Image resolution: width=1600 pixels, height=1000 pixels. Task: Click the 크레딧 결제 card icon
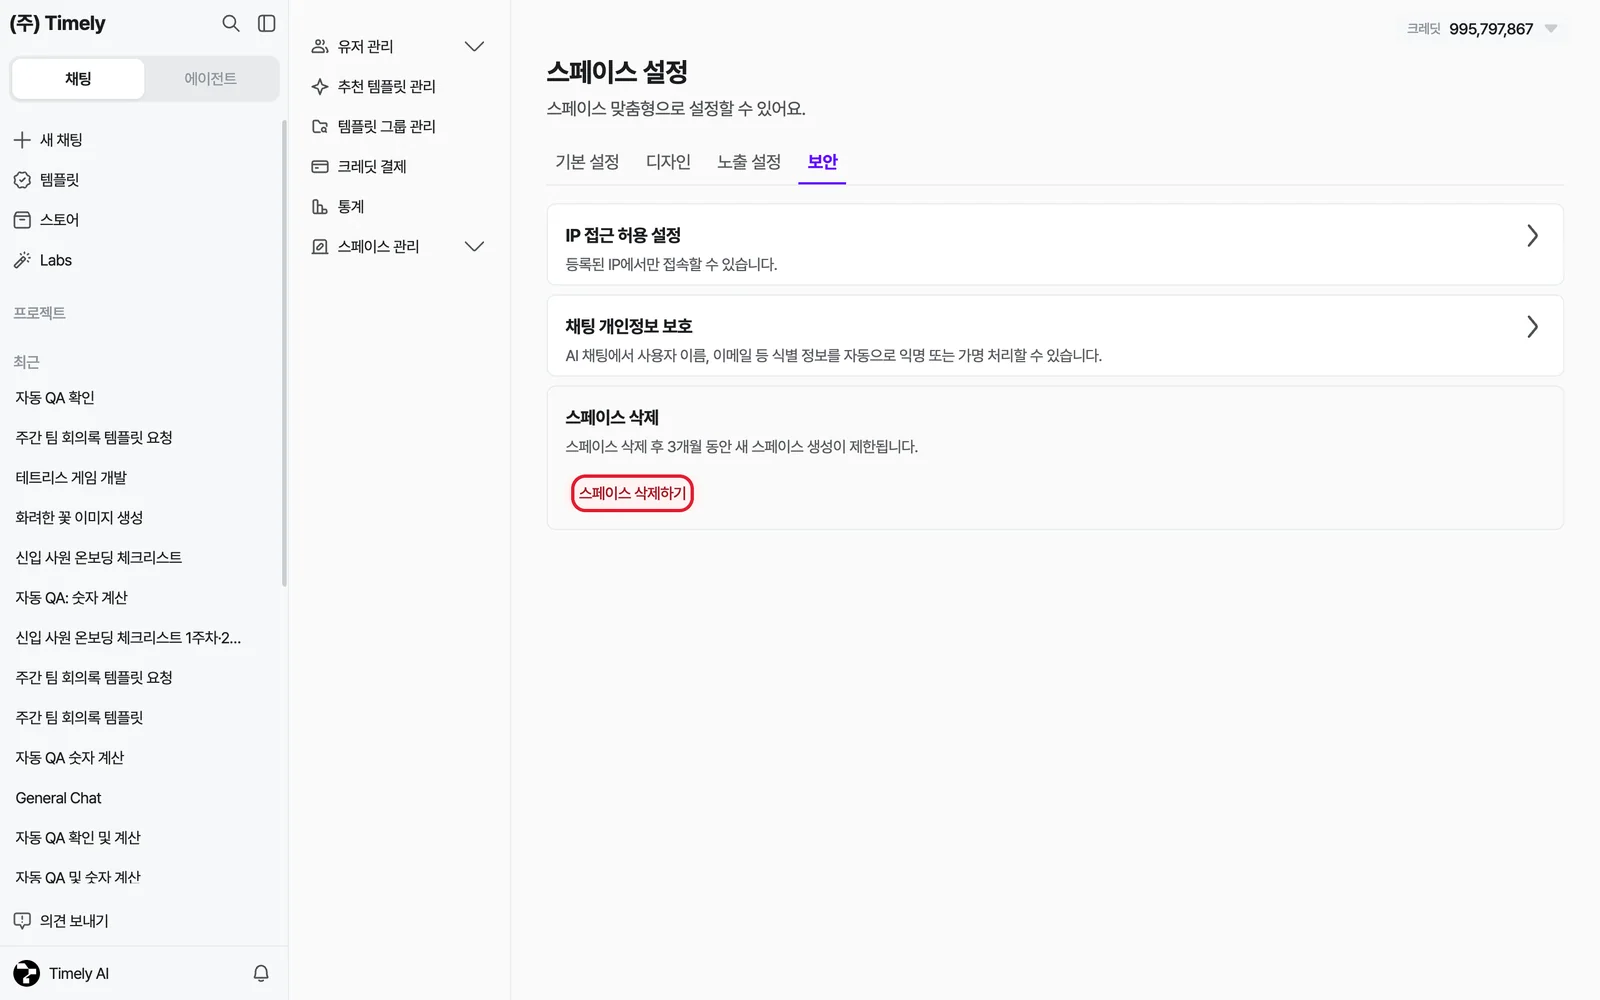(320, 167)
